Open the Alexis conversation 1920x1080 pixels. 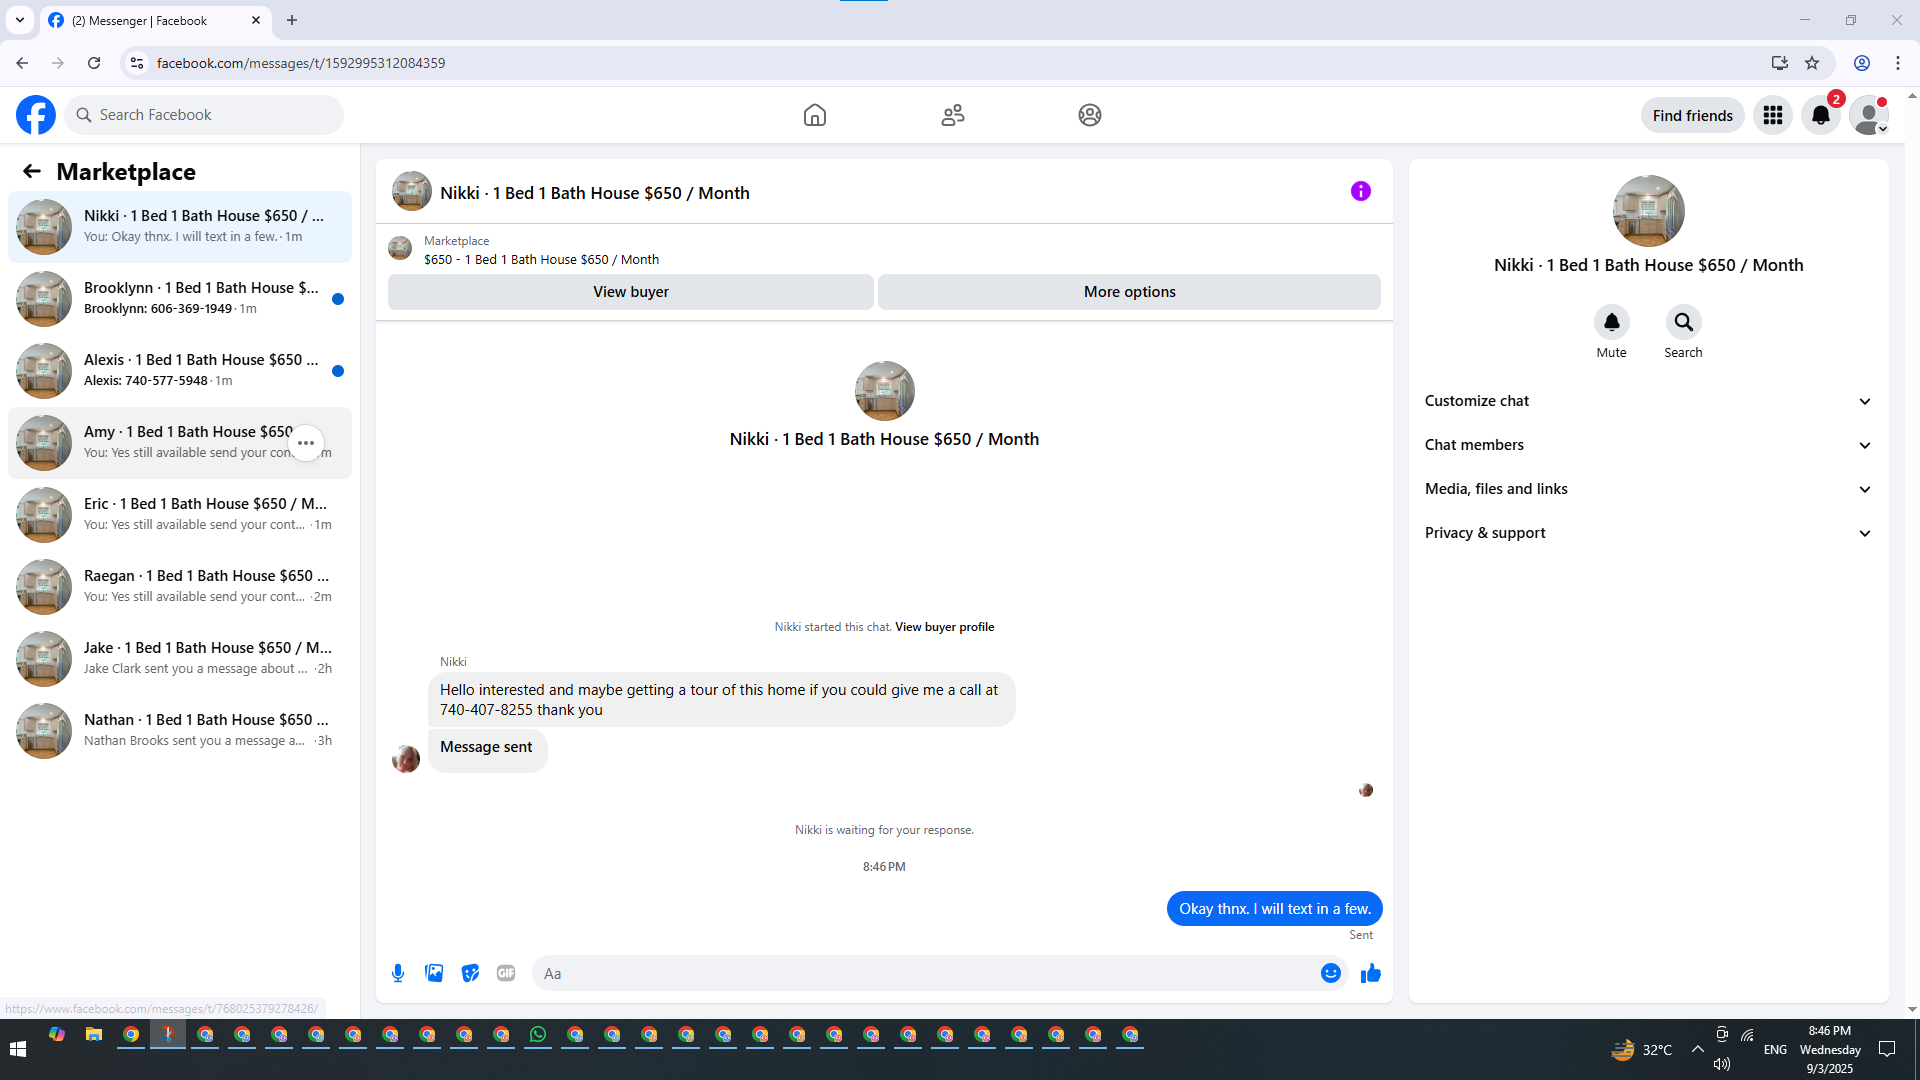[180, 371]
